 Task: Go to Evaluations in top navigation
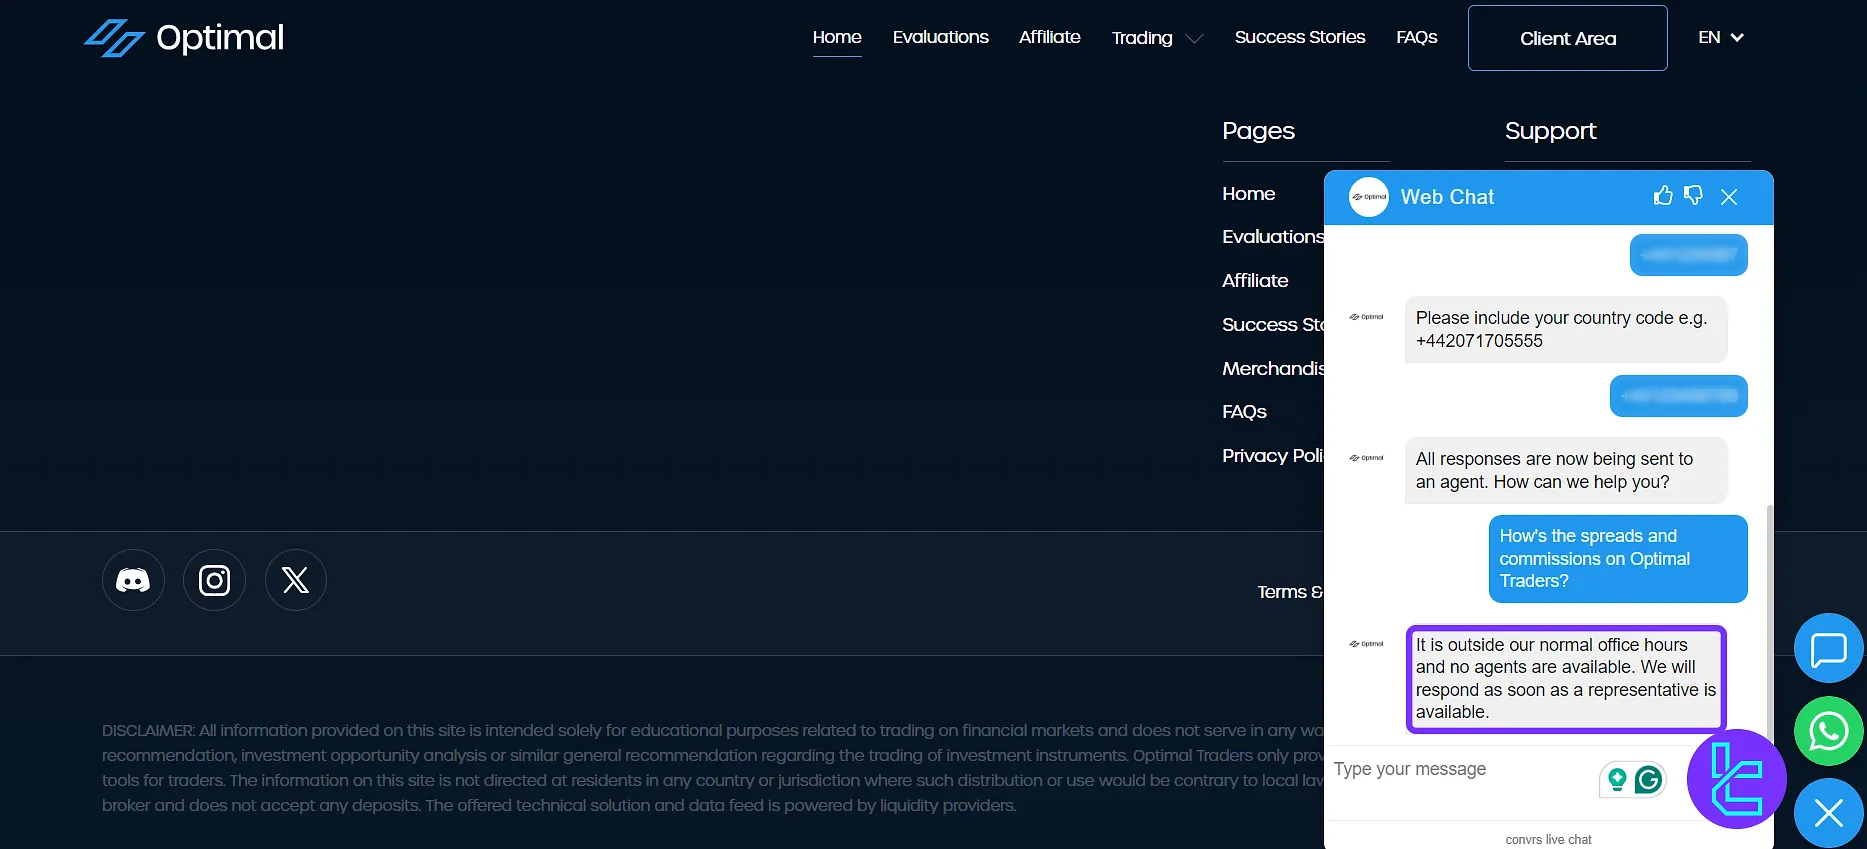pyautogui.click(x=940, y=37)
